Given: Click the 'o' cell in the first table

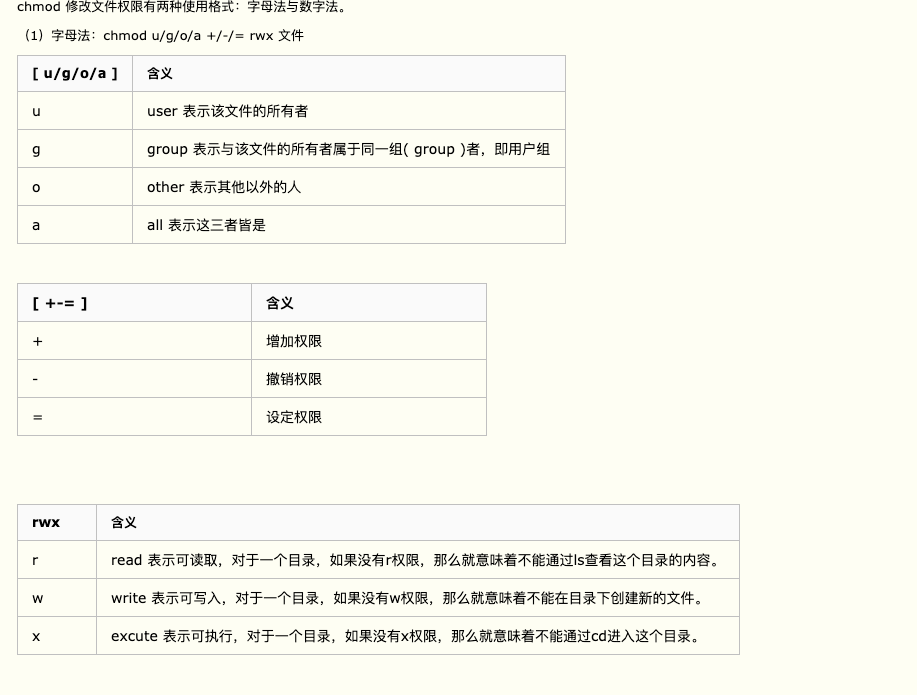Looking at the screenshot, I should point(75,187).
